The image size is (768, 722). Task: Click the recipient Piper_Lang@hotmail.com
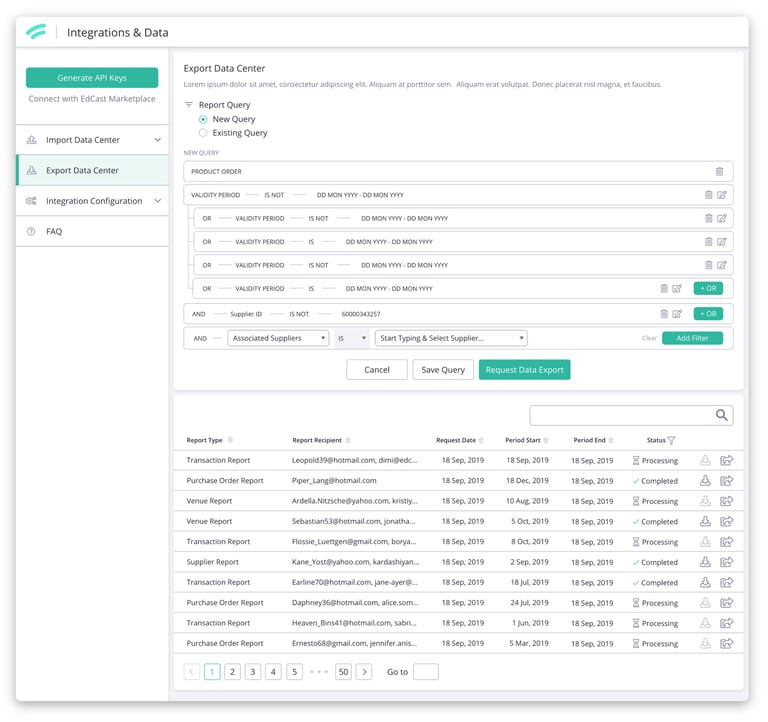pos(334,481)
